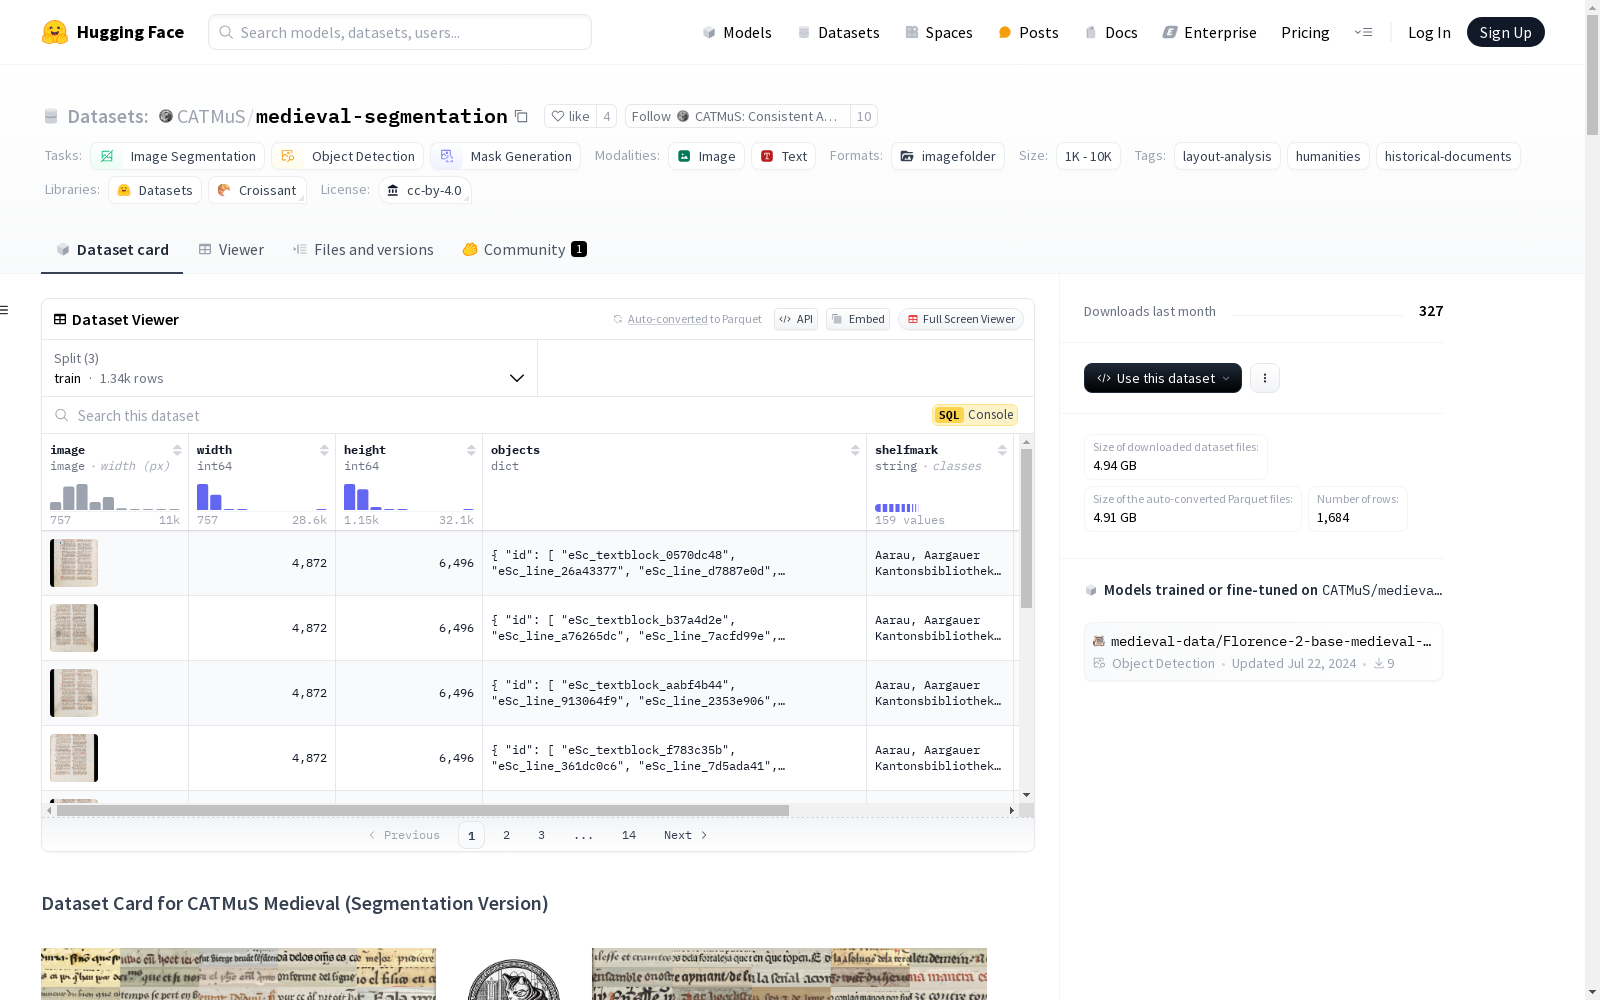Follow the CATMuS organization

coord(738,116)
